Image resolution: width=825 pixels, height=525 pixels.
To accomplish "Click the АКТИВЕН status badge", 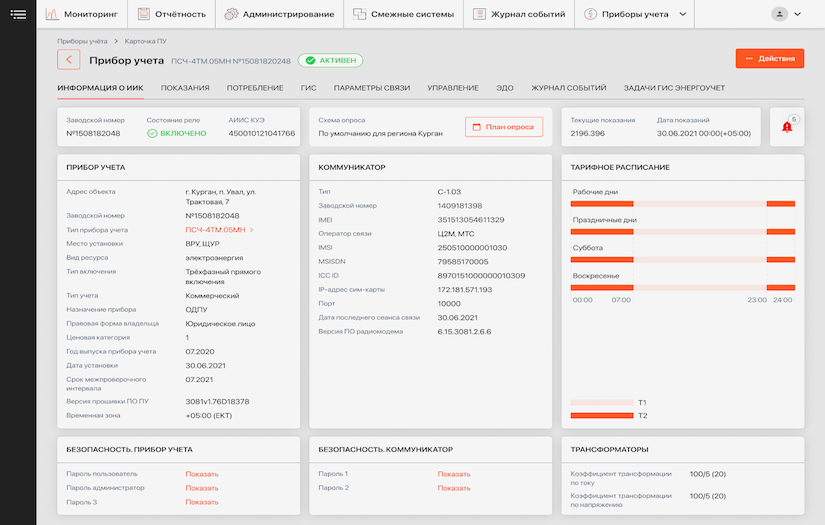I will click(x=330, y=60).
